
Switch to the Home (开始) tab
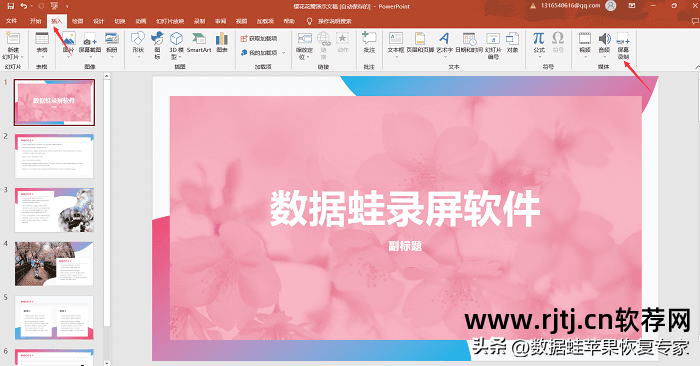35,21
